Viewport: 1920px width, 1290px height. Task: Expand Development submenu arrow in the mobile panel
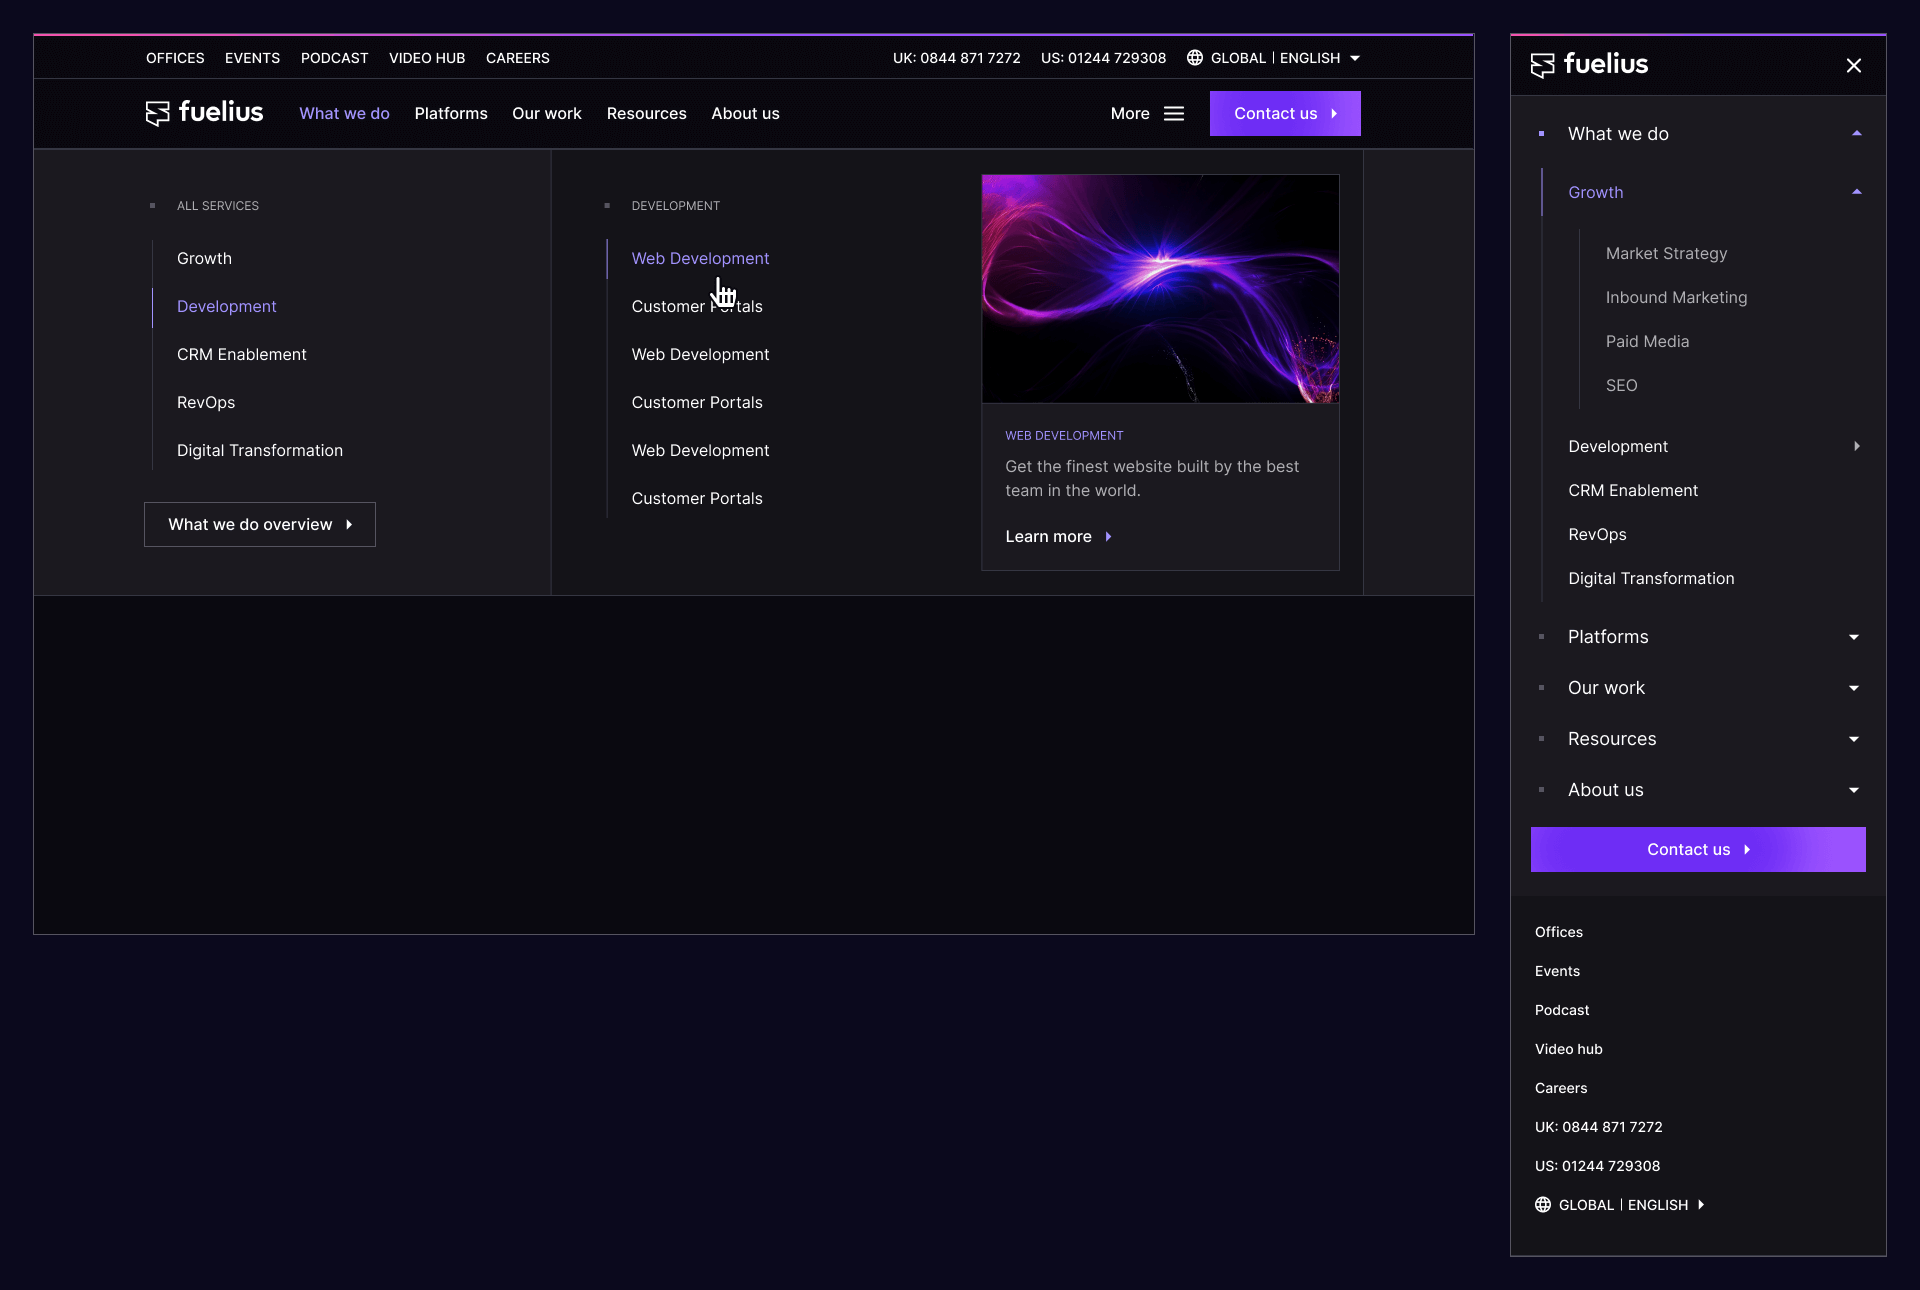pyautogui.click(x=1856, y=447)
